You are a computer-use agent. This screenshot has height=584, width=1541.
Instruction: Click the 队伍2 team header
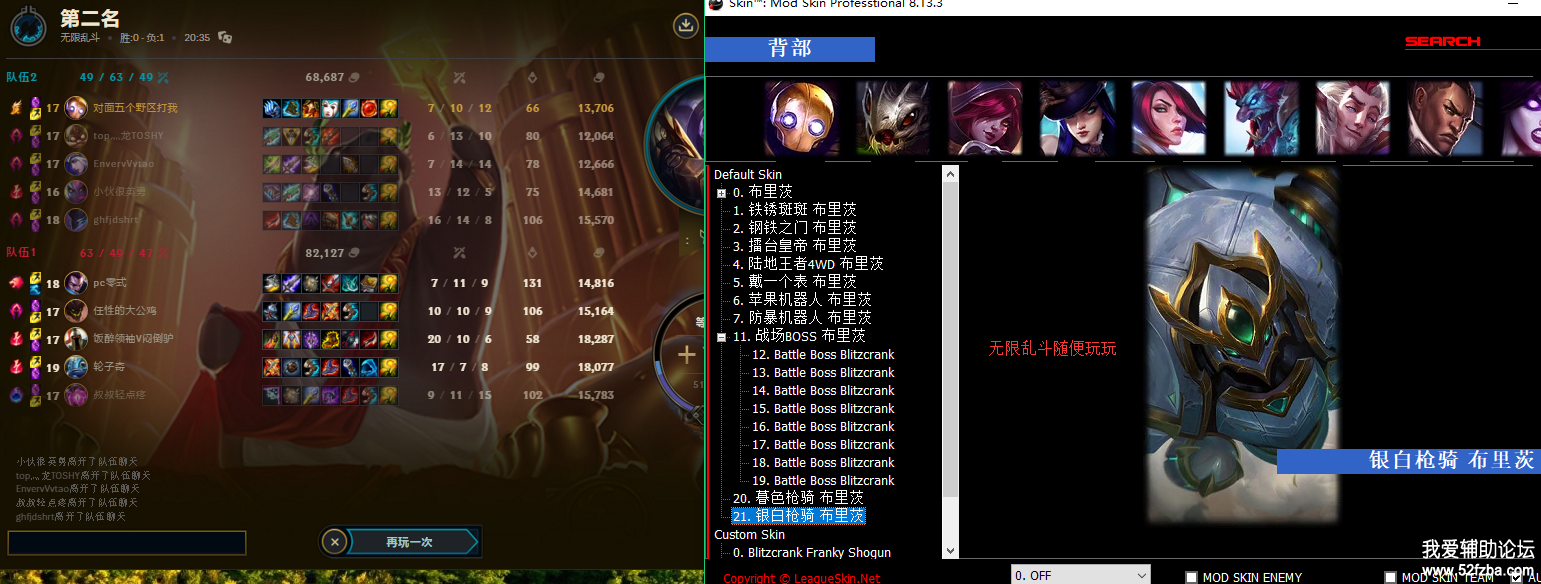(x=22, y=77)
